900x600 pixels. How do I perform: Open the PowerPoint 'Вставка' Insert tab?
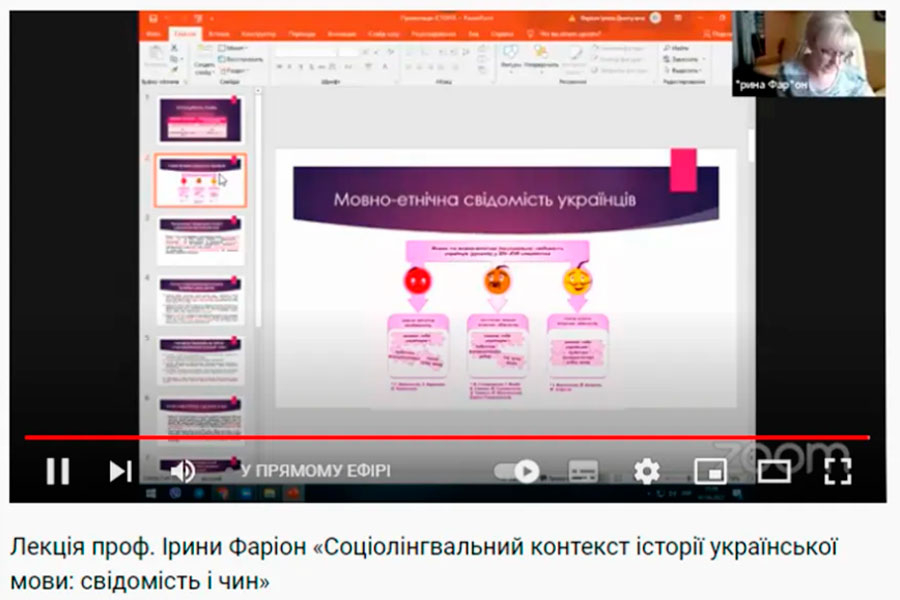tap(219, 34)
